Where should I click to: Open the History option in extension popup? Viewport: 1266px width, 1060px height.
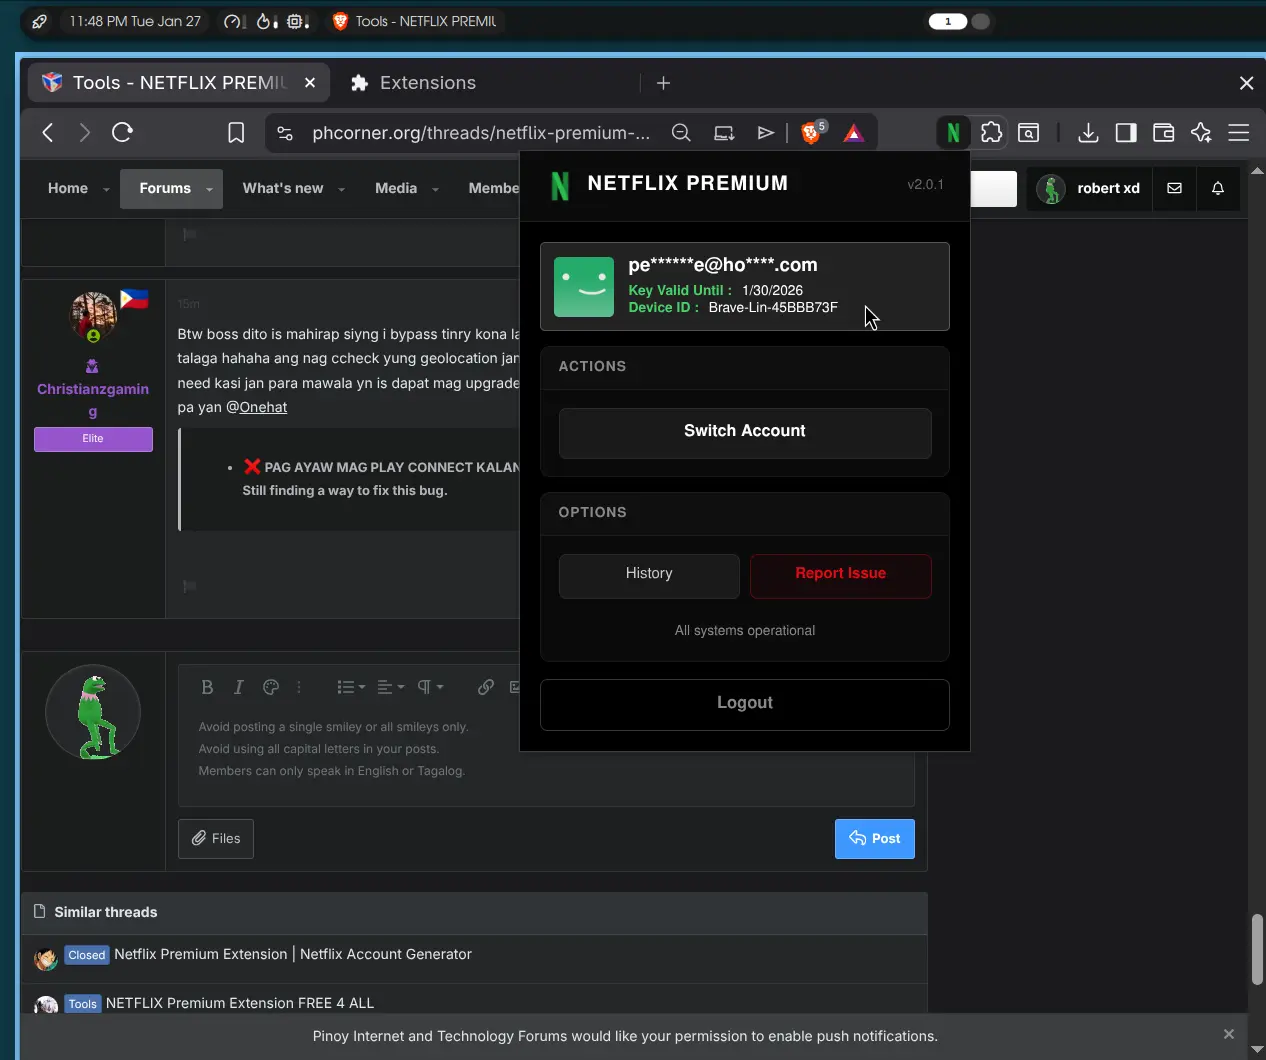click(x=649, y=575)
